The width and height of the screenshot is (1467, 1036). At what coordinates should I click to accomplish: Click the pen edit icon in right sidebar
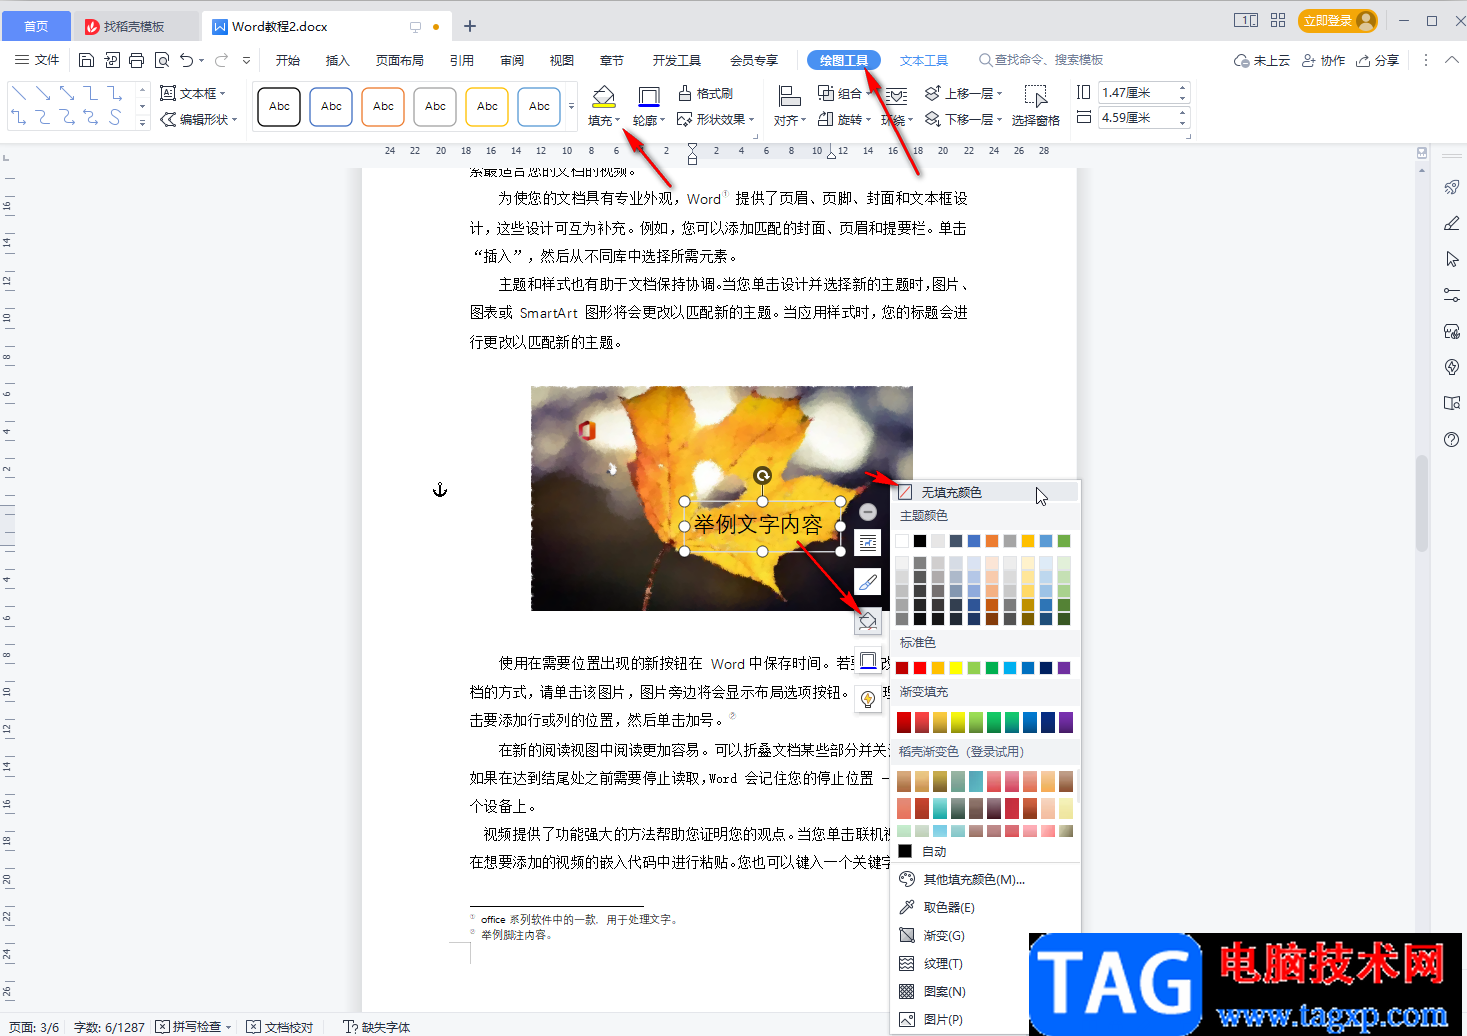click(x=1452, y=223)
